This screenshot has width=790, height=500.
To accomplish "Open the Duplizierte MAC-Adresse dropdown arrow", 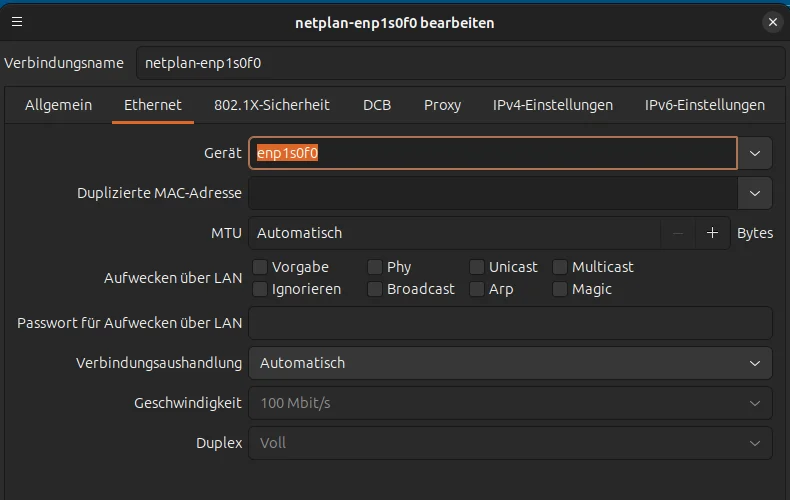I will pyautogui.click(x=755, y=193).
